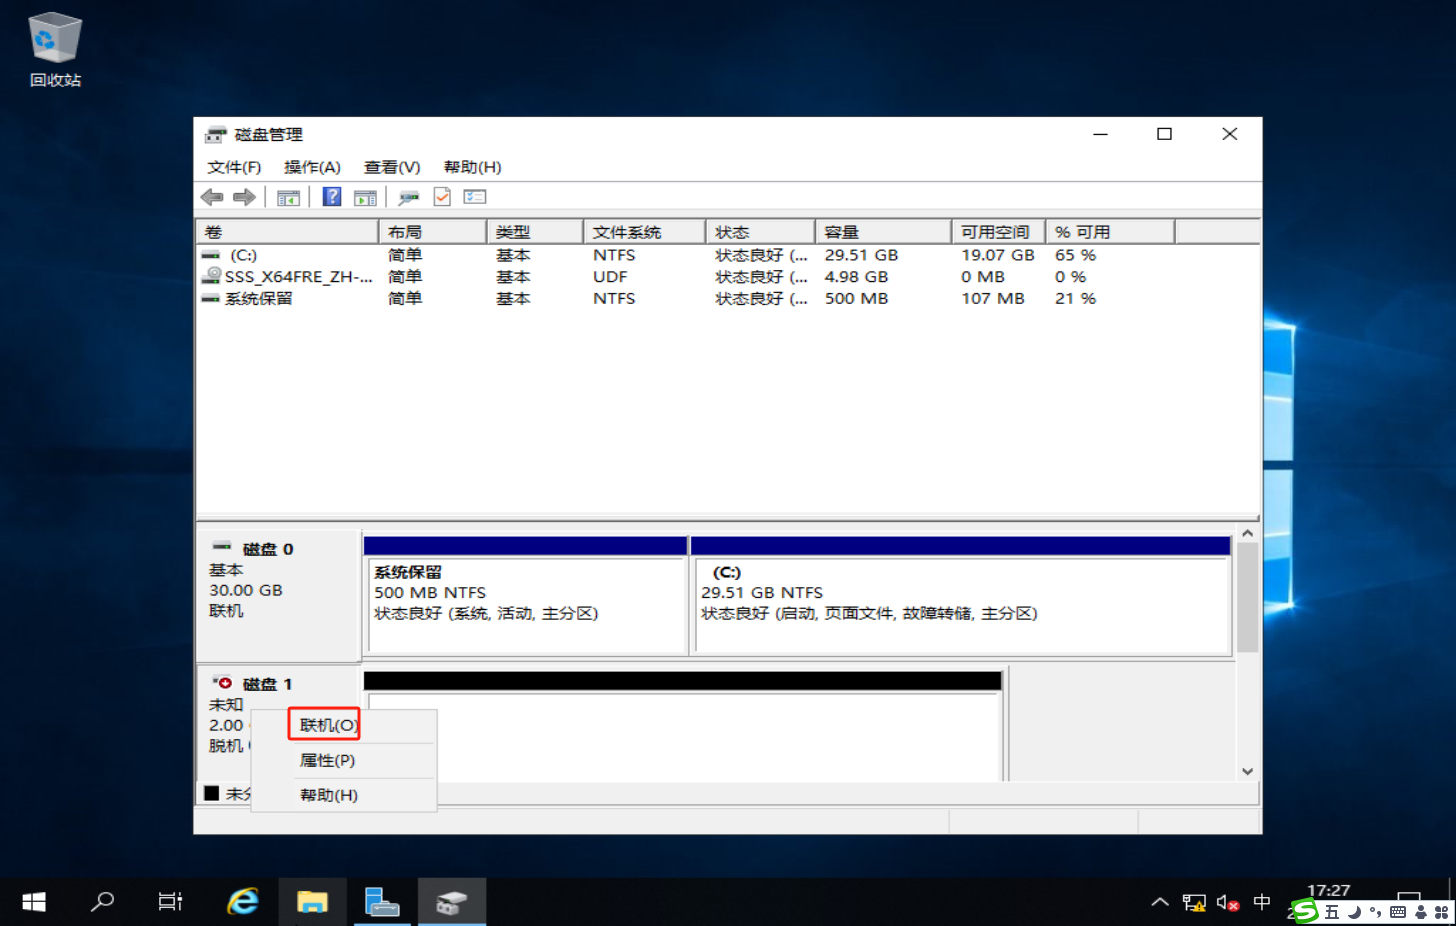Click the drive icon beside the (C:) volume row
Image resolution: width=1456 pixels, height=926 pixels.
coord(211,255)
